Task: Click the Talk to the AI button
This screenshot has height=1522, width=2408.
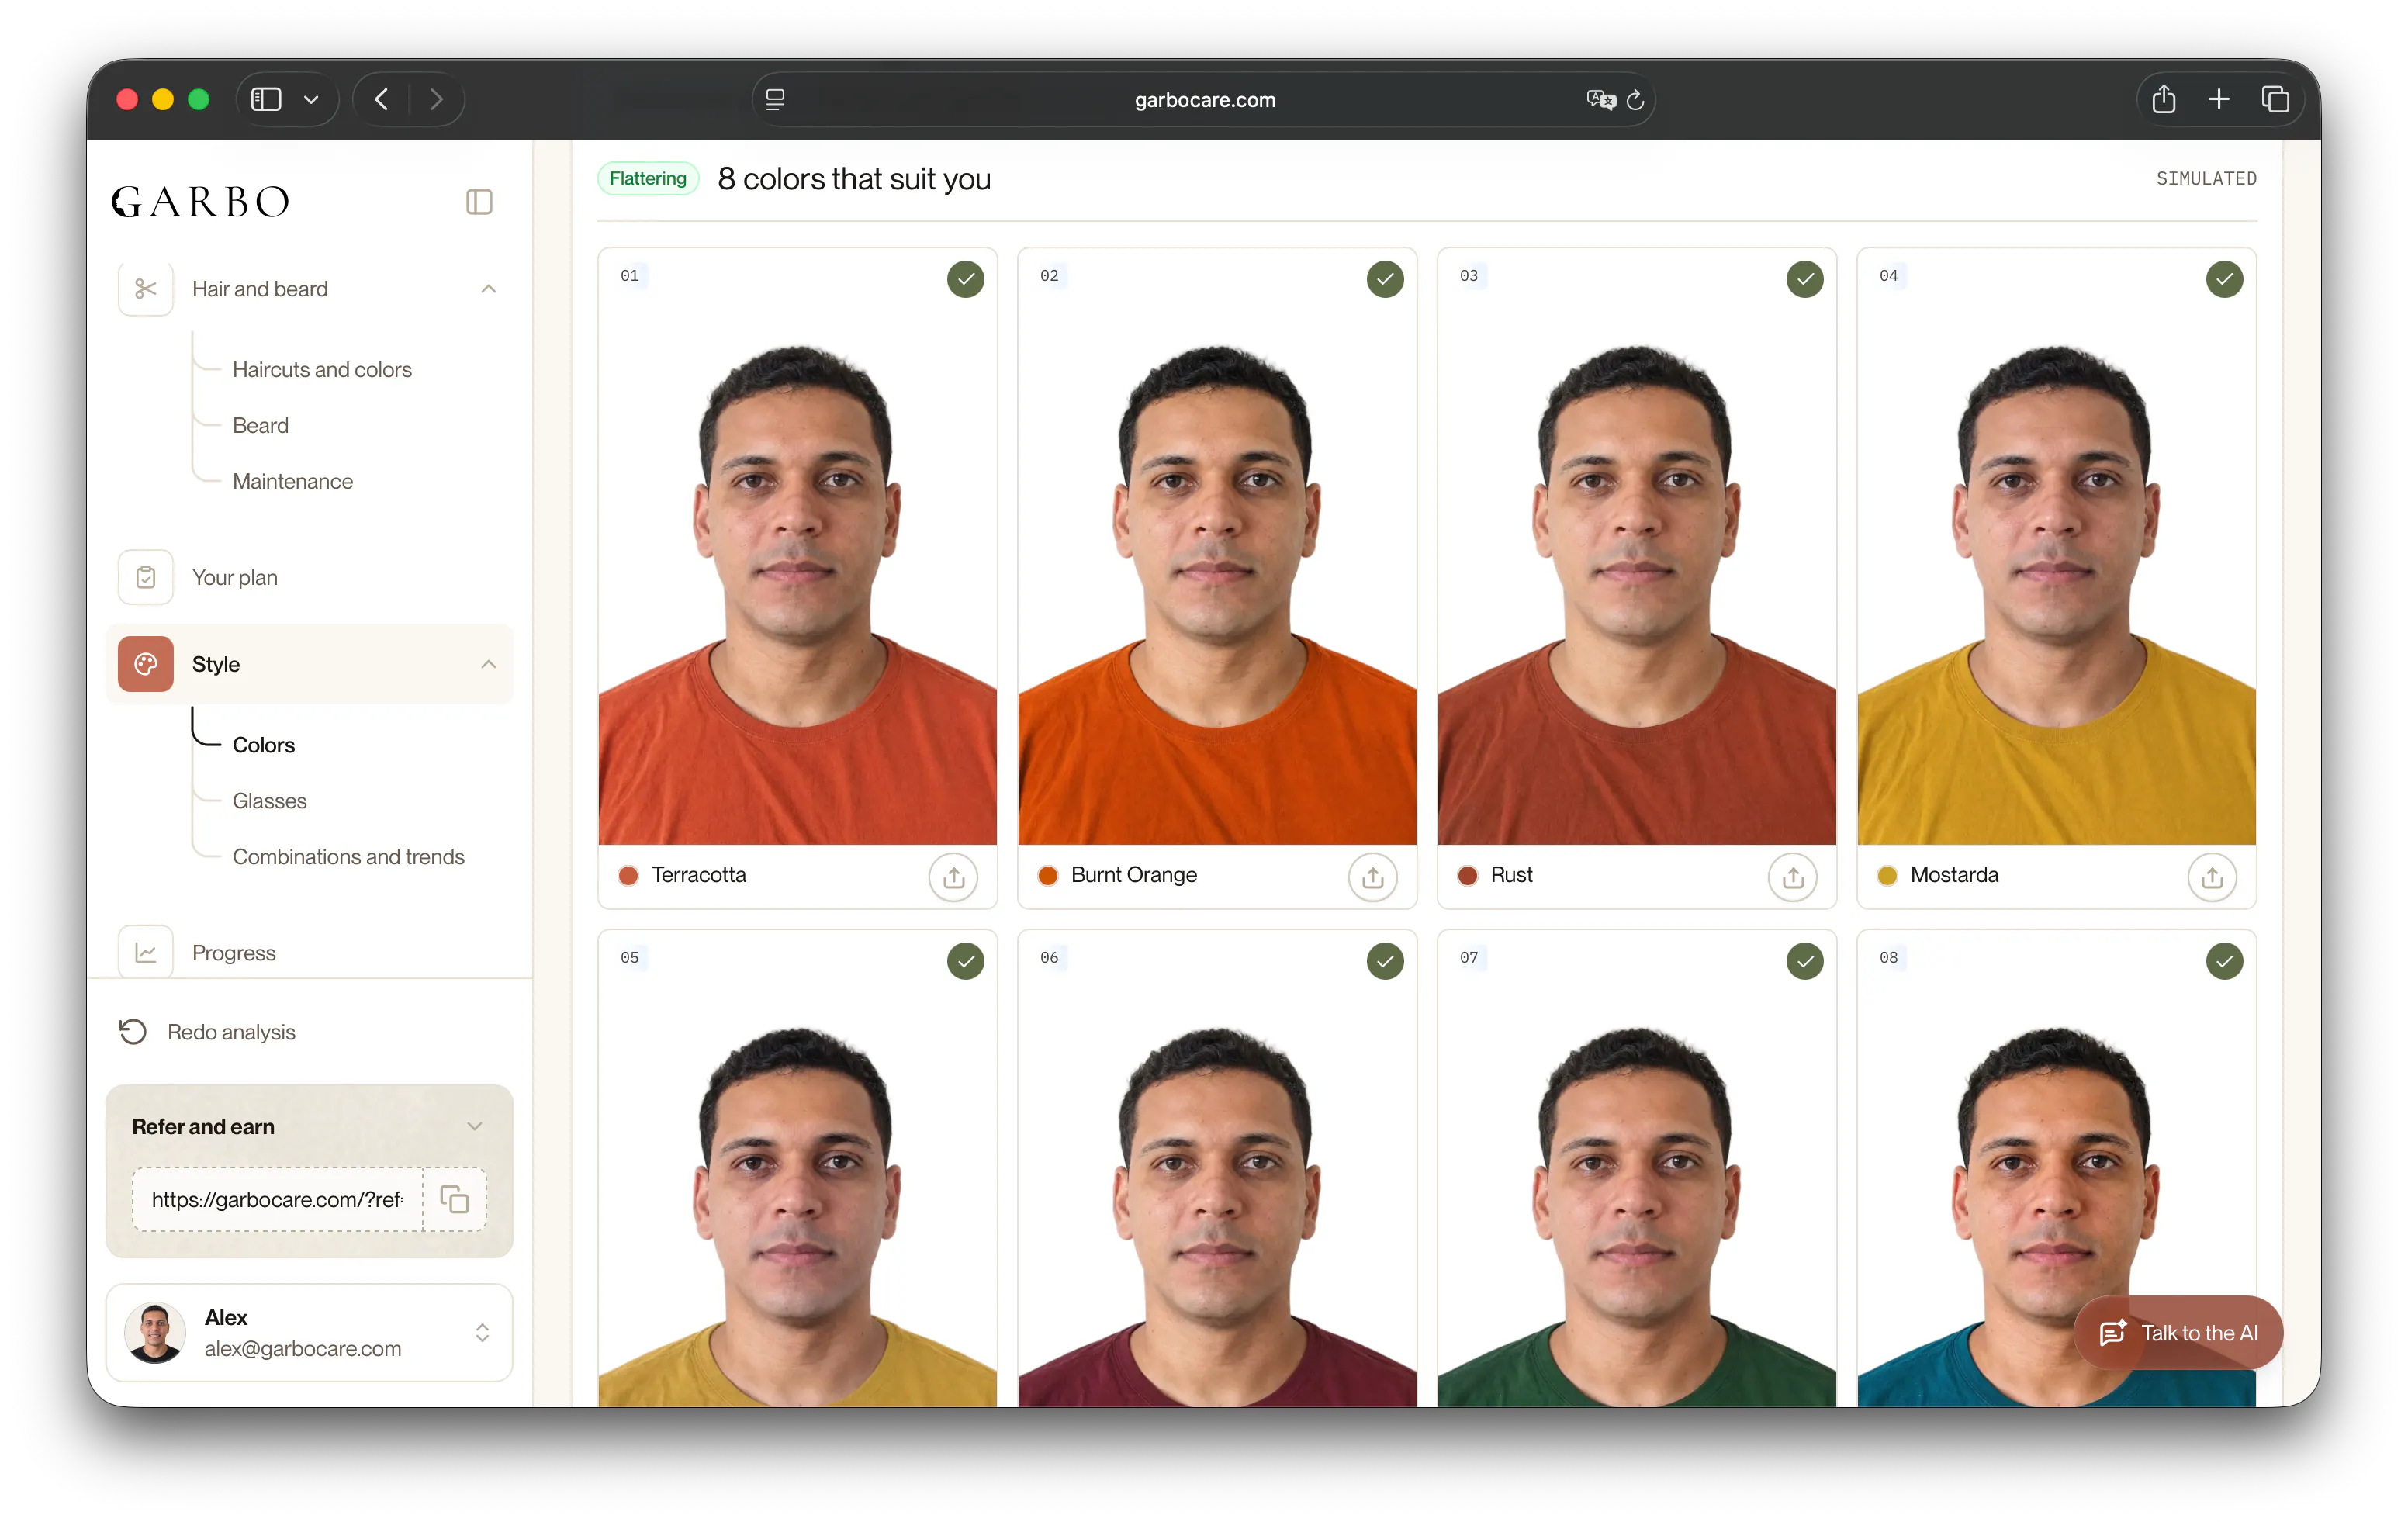Action: 2178,1334
